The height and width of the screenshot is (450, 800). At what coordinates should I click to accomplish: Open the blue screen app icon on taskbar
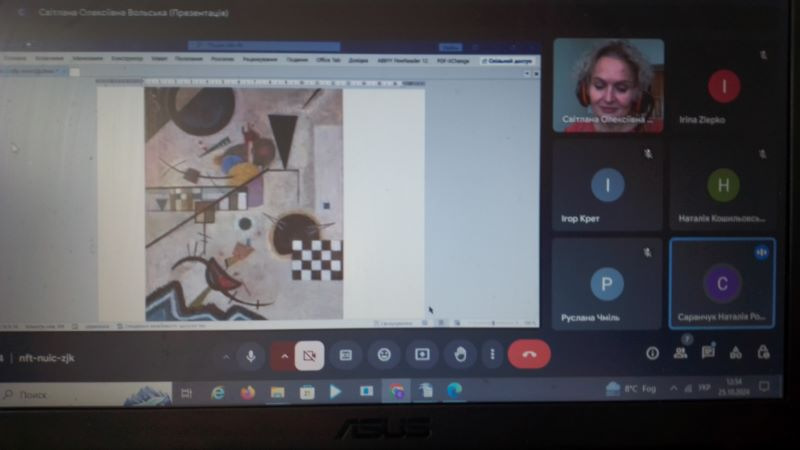366,391
